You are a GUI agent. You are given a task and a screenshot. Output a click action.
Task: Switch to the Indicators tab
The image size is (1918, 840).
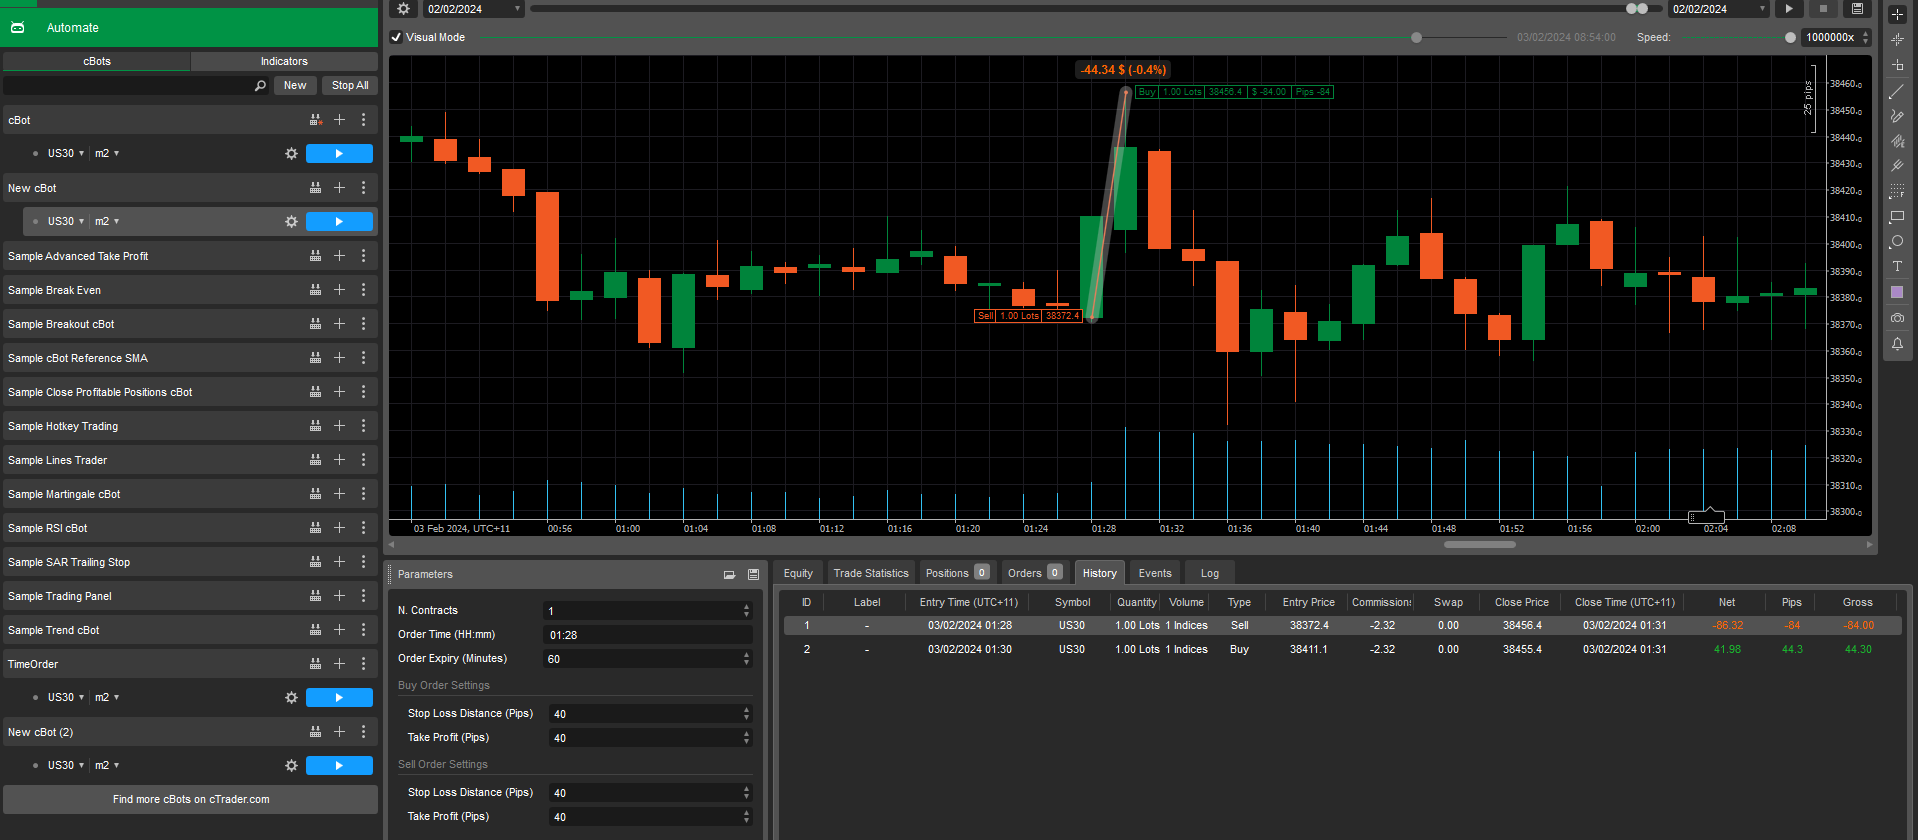click(284, 61)
